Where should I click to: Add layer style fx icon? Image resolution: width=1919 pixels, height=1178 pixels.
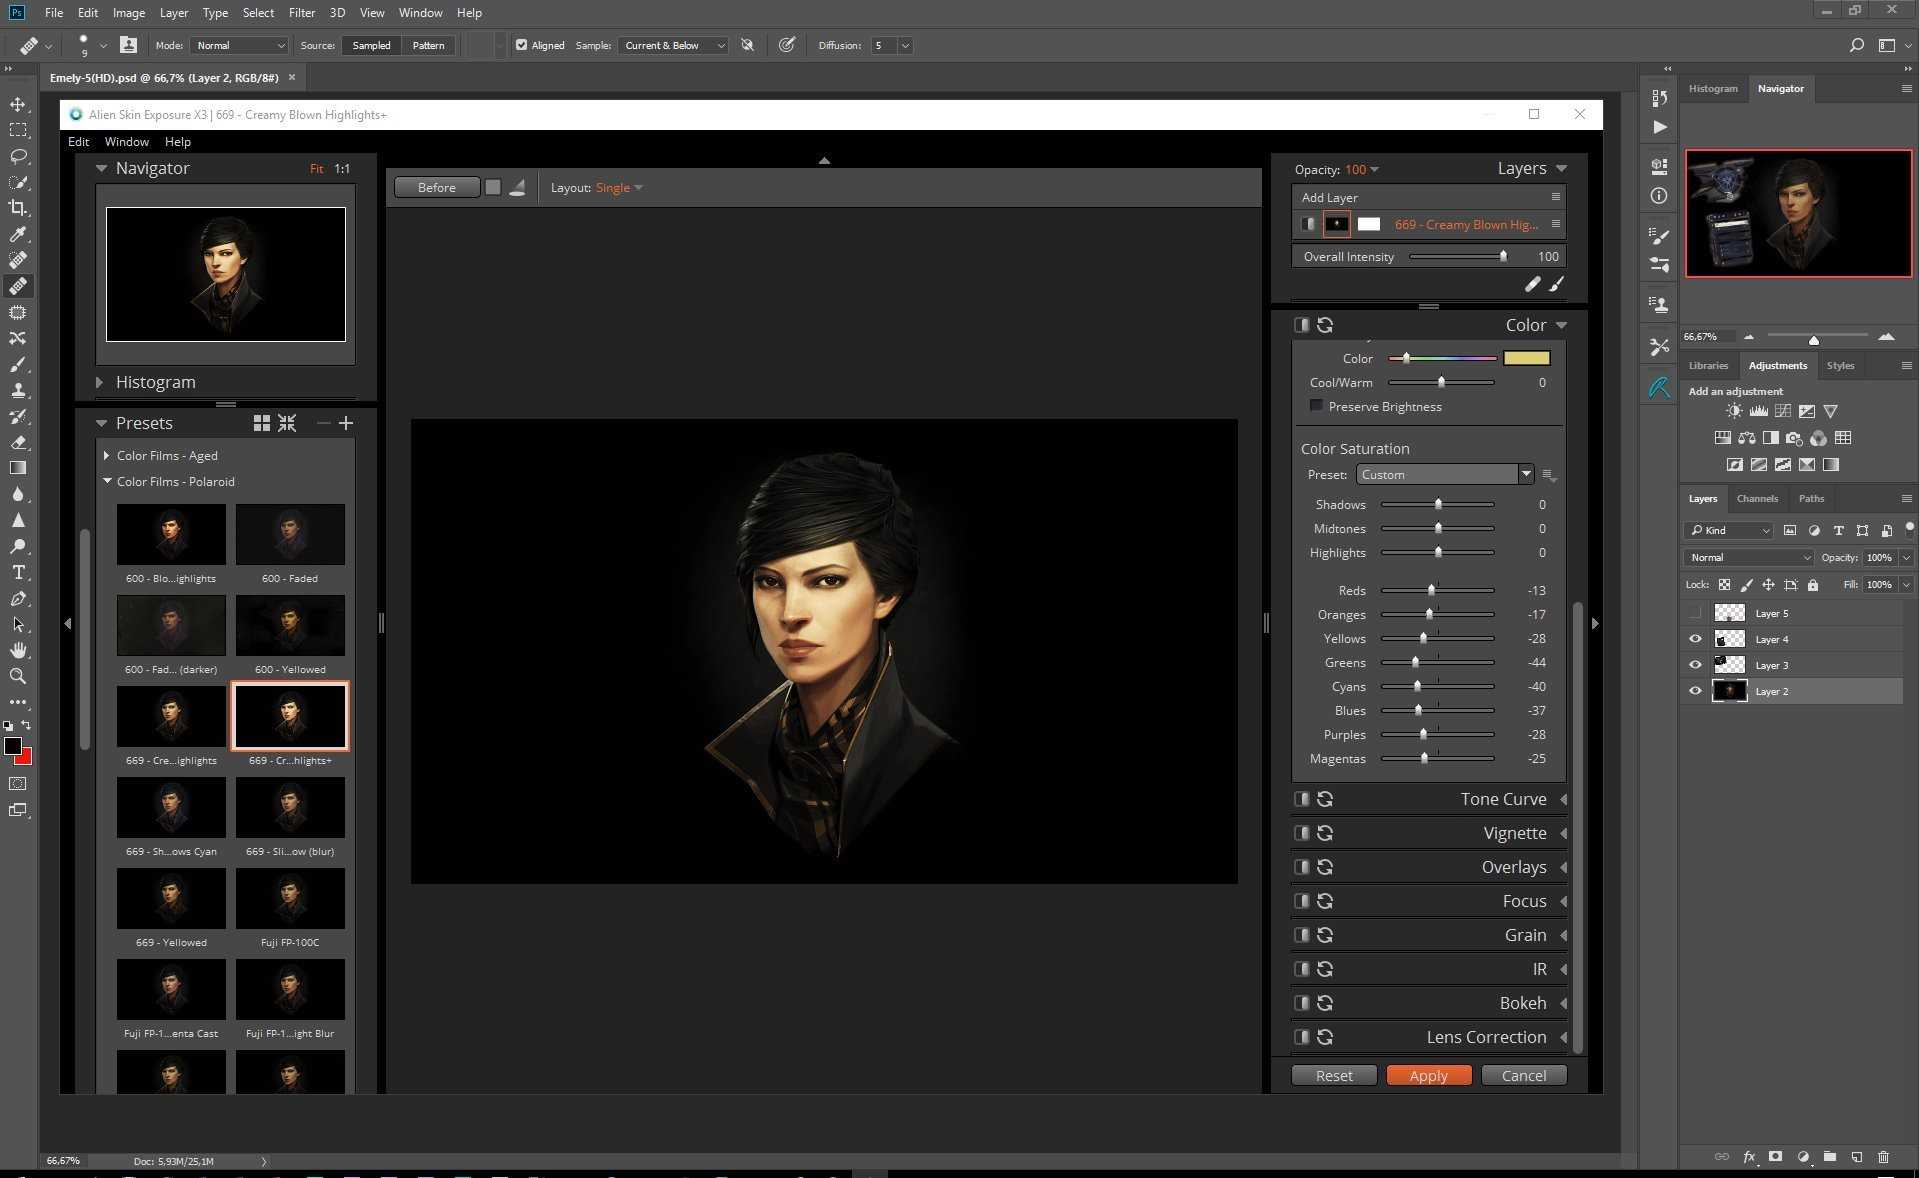point(1749,1157)
